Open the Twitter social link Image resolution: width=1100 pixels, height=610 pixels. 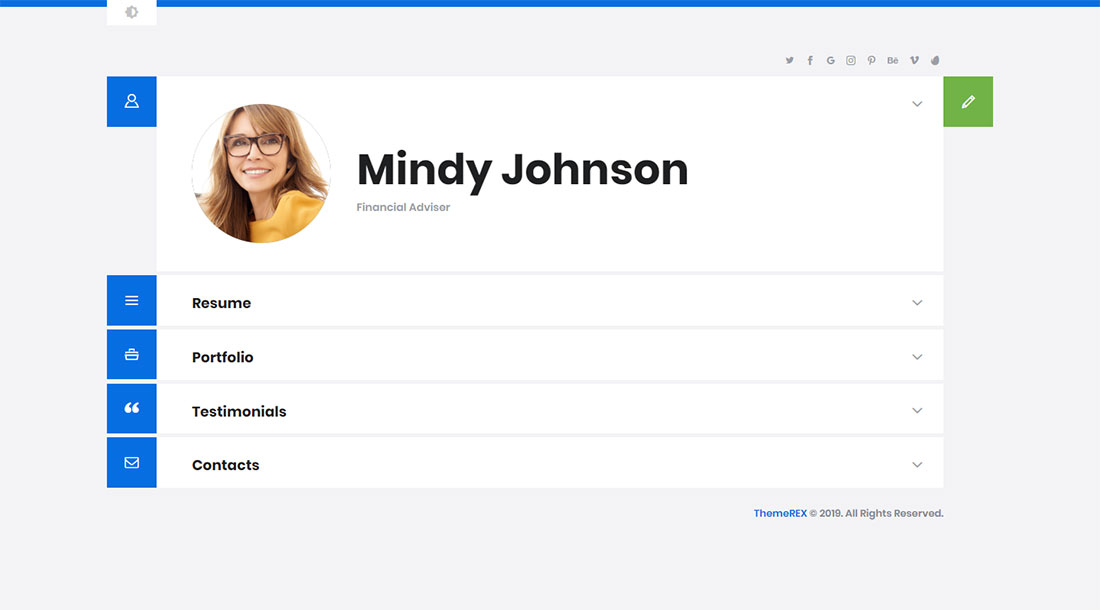789,61
